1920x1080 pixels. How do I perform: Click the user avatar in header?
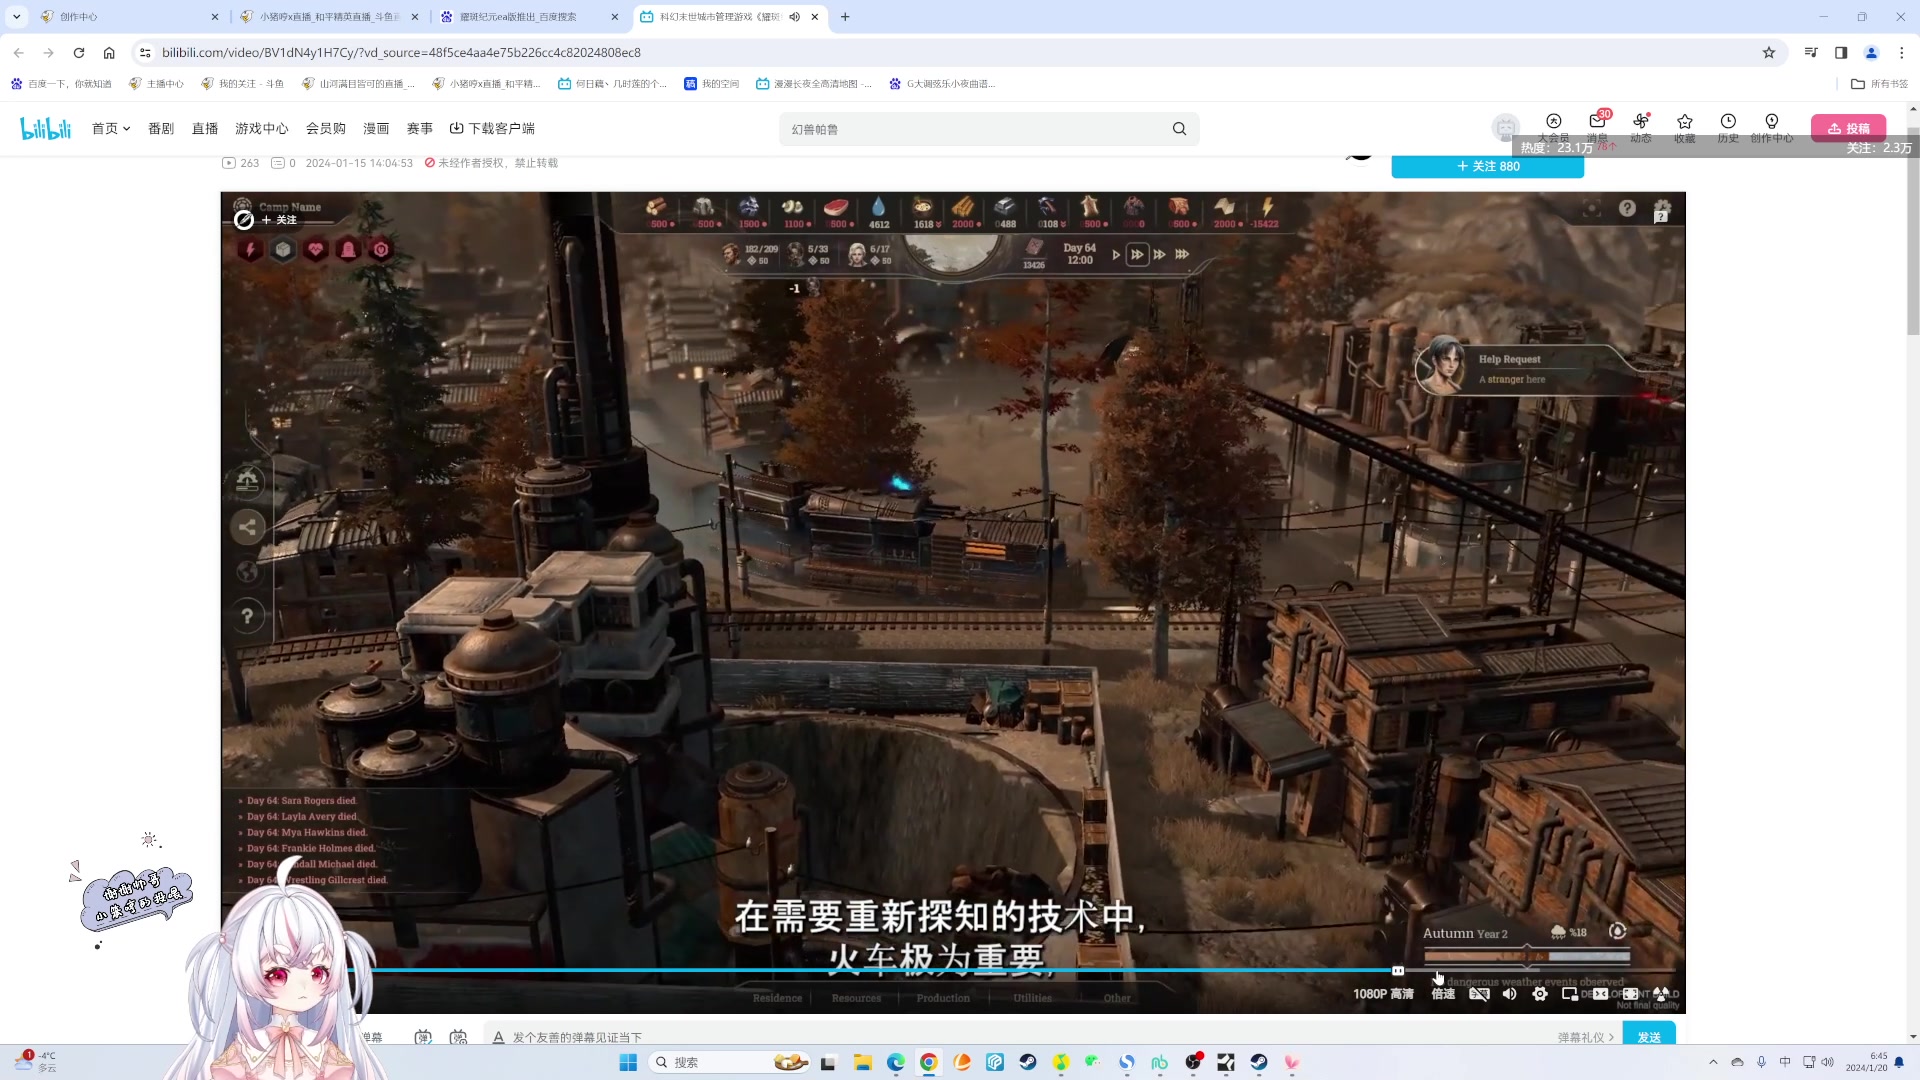(x=1505, y=128)
